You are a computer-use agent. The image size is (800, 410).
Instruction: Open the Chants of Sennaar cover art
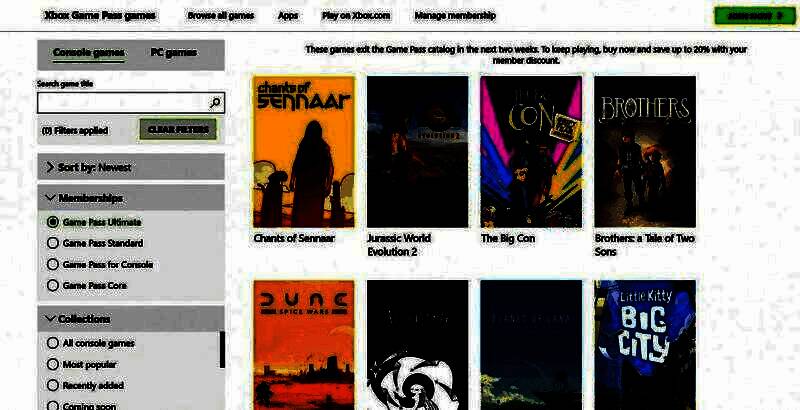pyautogui.click(x=304, y=152)
